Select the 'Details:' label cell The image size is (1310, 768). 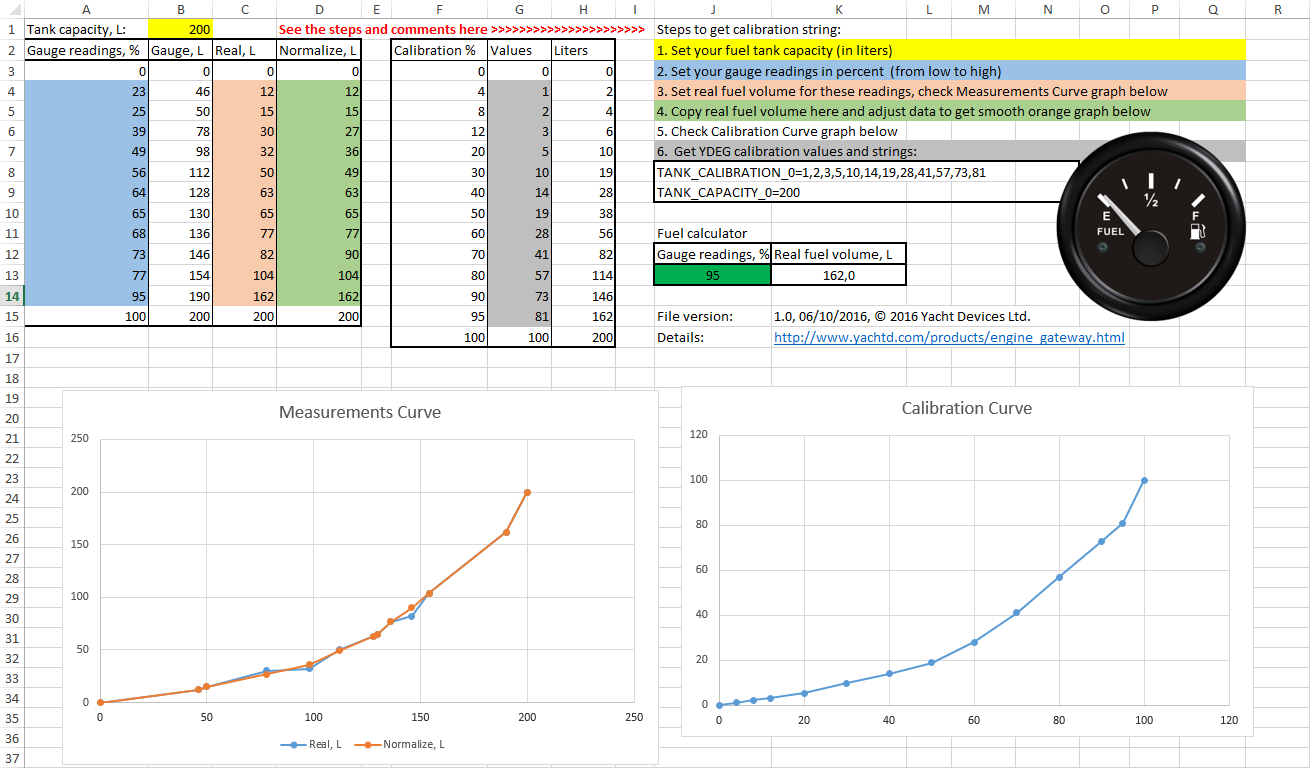(x=713, y=337)
